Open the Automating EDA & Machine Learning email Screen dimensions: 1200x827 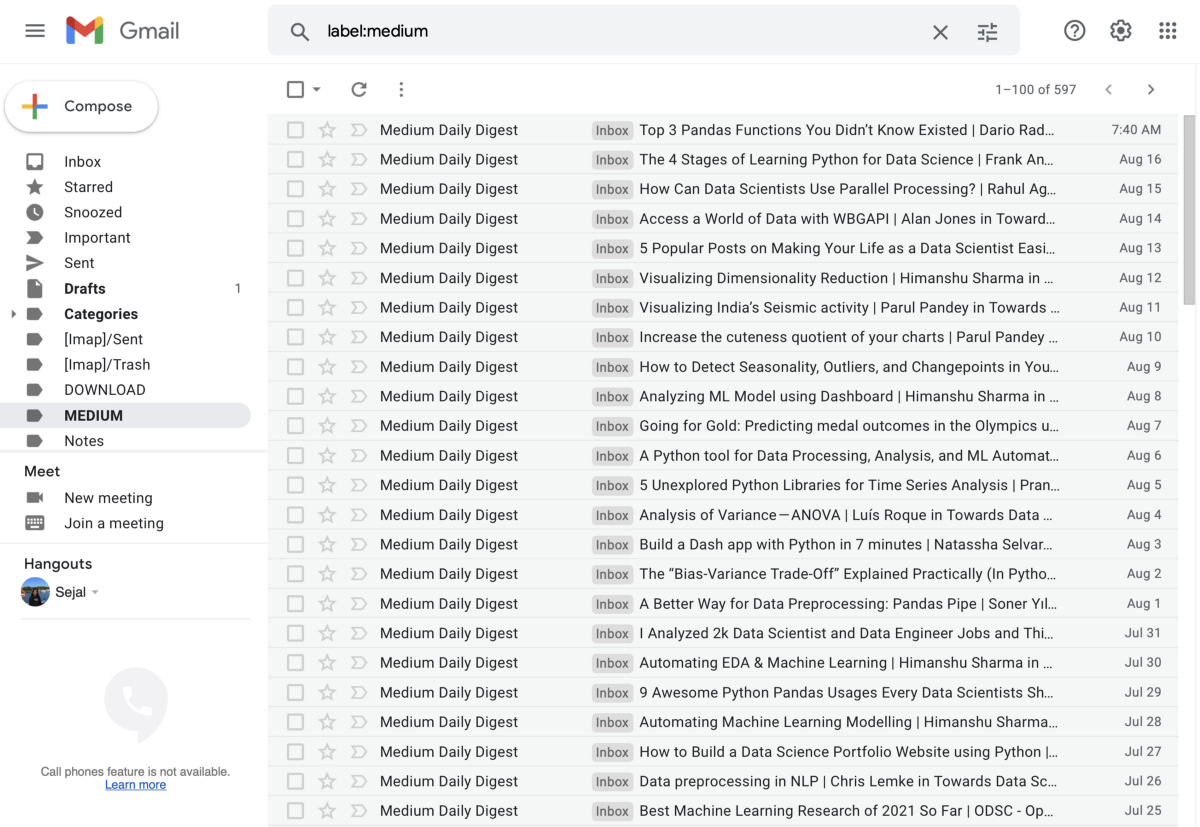pos(723,662)
